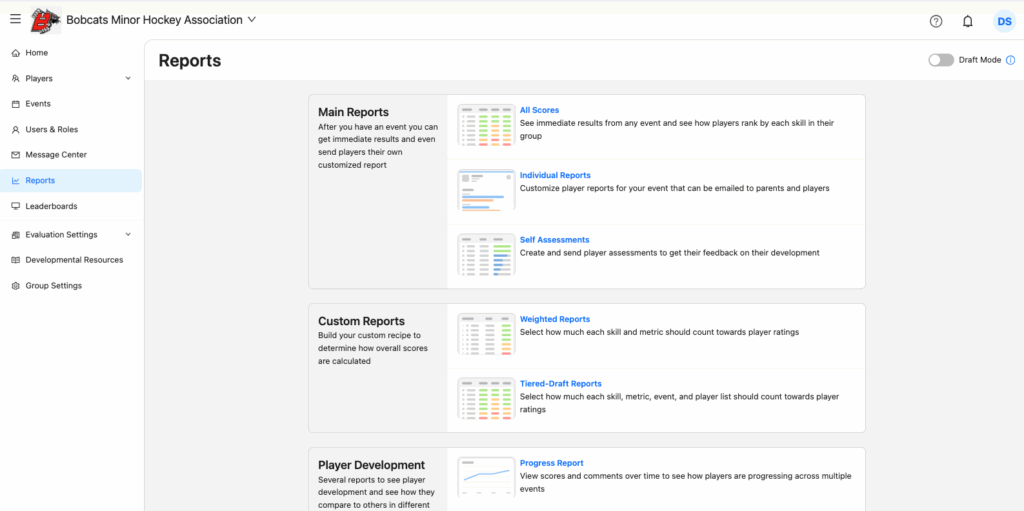Open the DS user avatar

pos(1003,21)
